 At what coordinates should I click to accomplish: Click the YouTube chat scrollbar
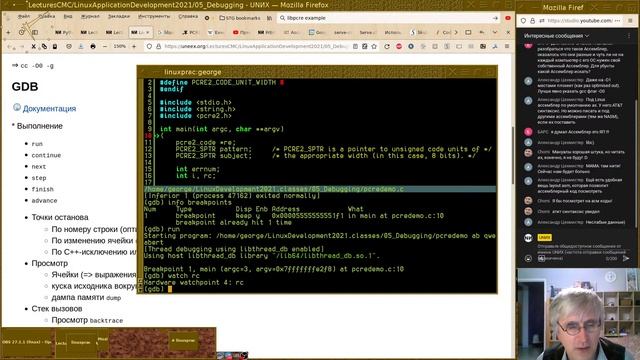(635, 163)
